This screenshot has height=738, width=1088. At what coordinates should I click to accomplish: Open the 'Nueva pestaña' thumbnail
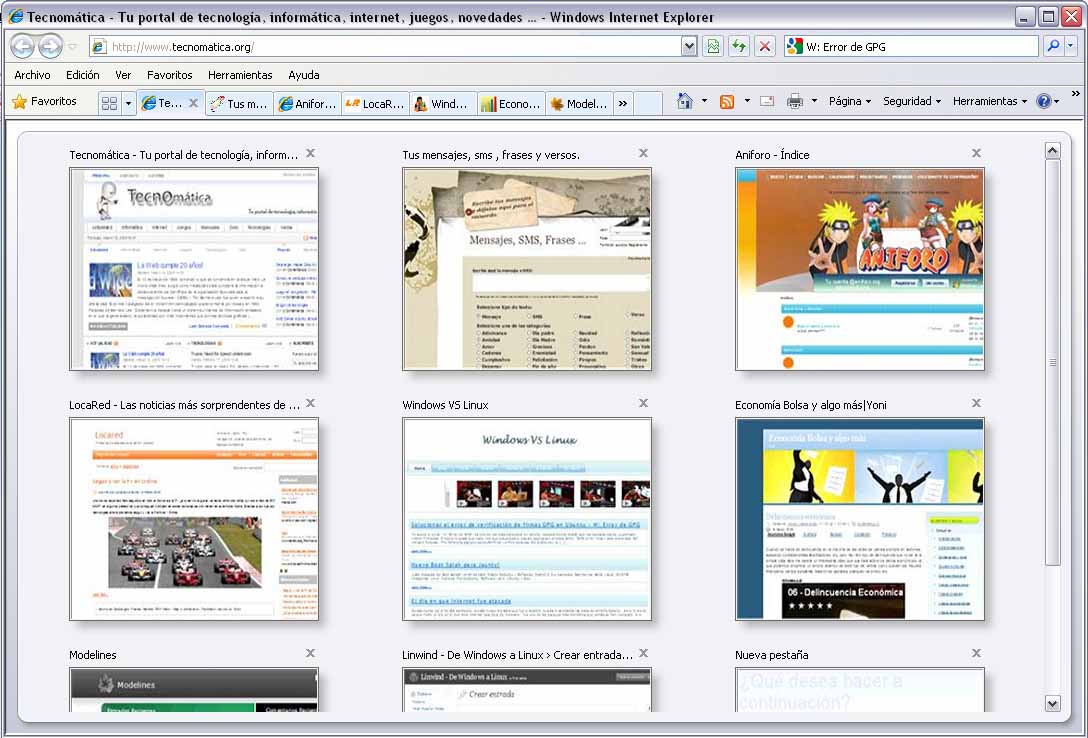[860, 689]
